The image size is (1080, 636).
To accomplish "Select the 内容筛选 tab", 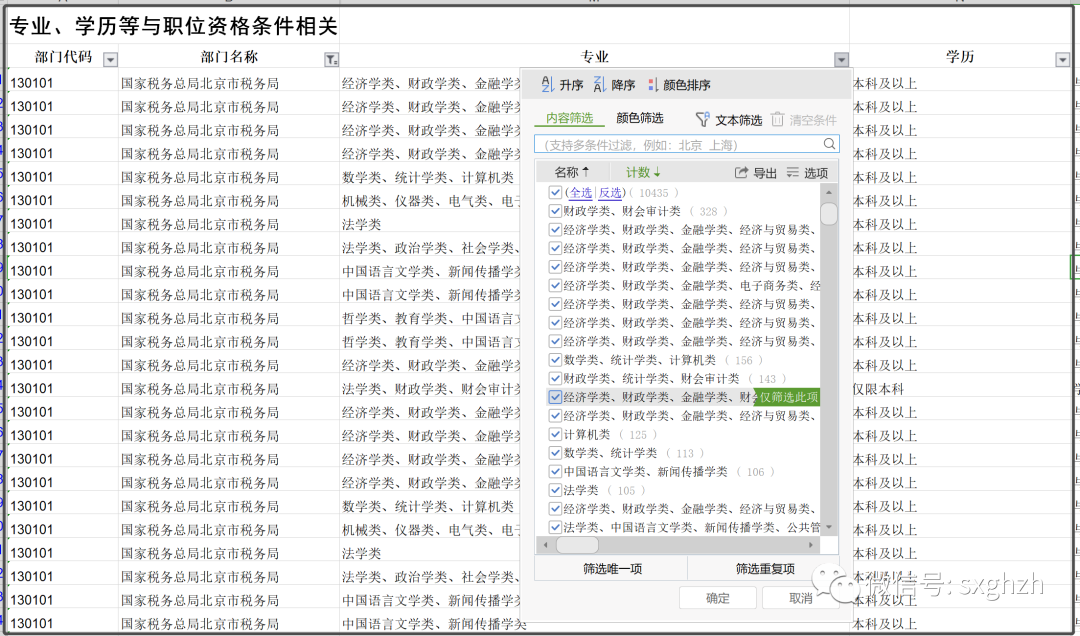I will coord(569,118).
